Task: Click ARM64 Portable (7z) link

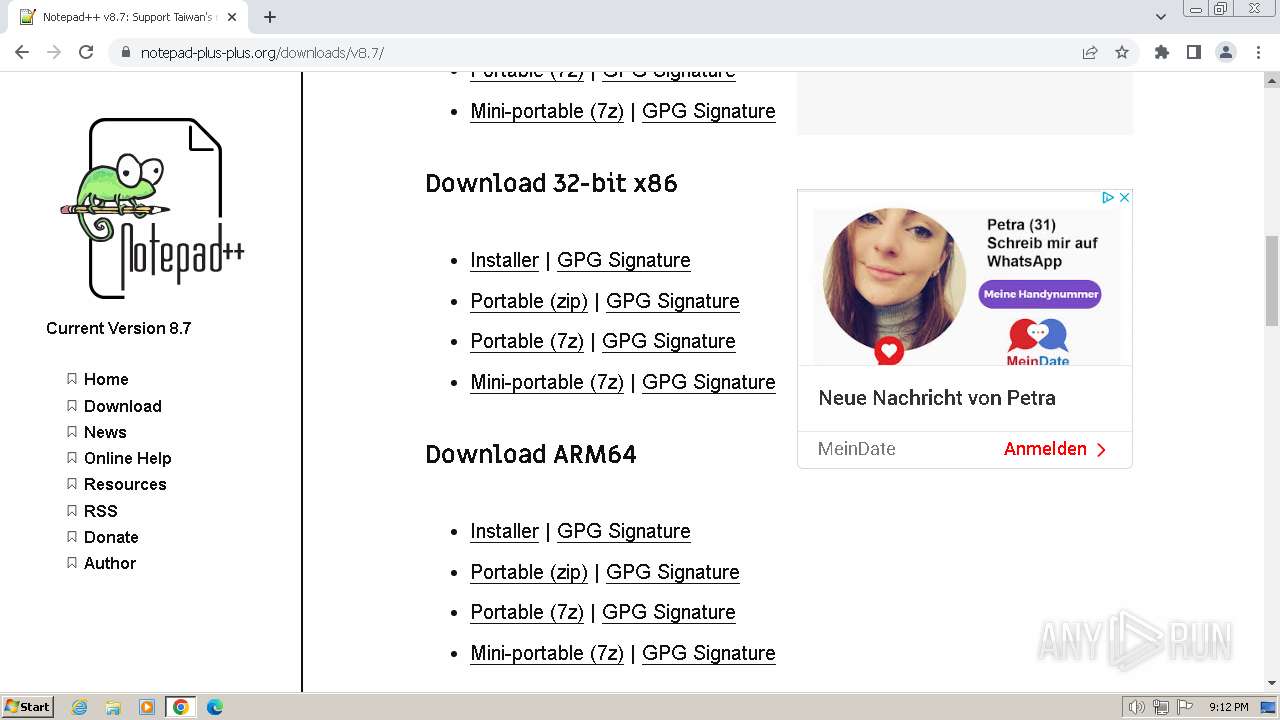Action: click(527, 612)
